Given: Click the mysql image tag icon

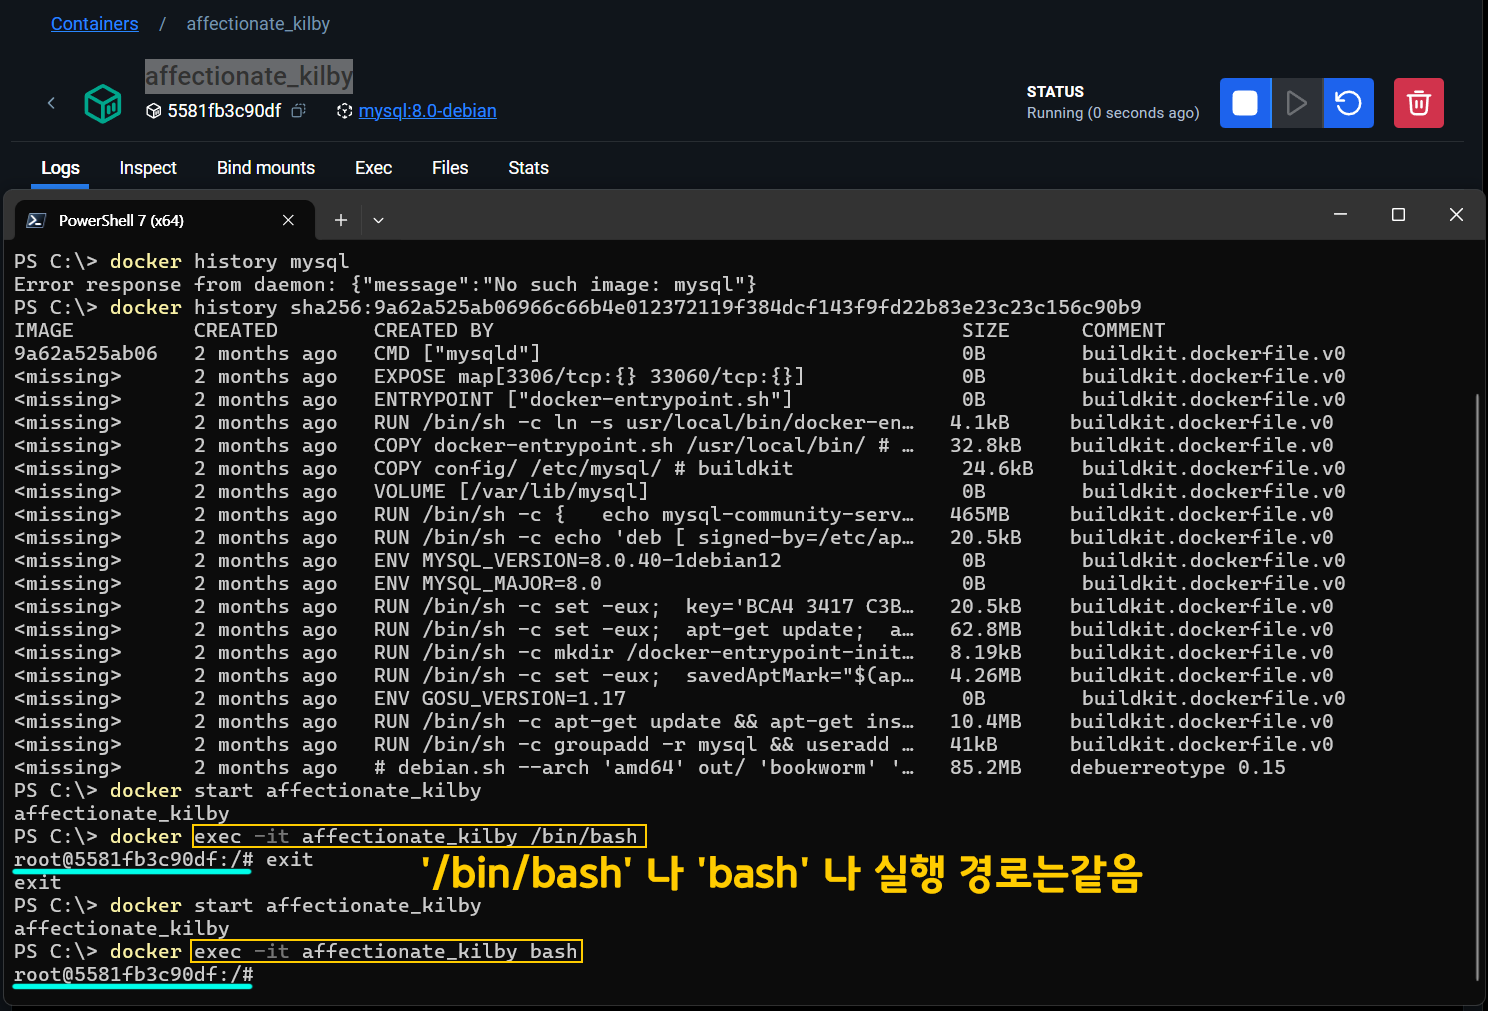Looking at the screenshot, I should [344, 111].
